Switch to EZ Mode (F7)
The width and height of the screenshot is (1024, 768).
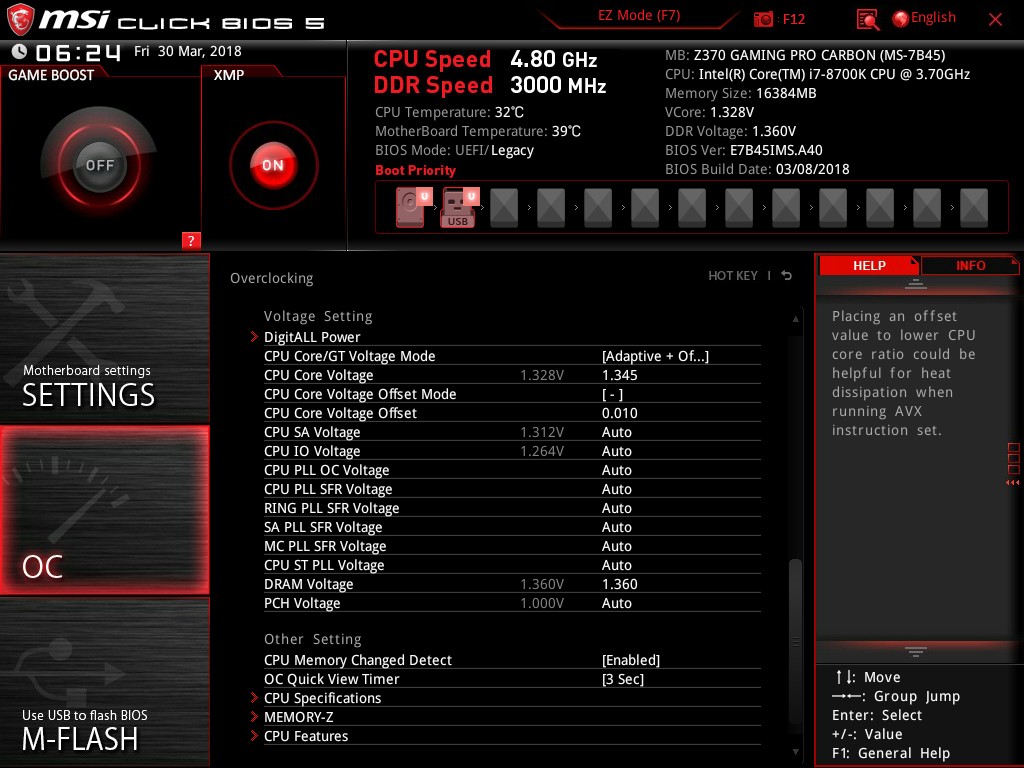tap(639, 16)
